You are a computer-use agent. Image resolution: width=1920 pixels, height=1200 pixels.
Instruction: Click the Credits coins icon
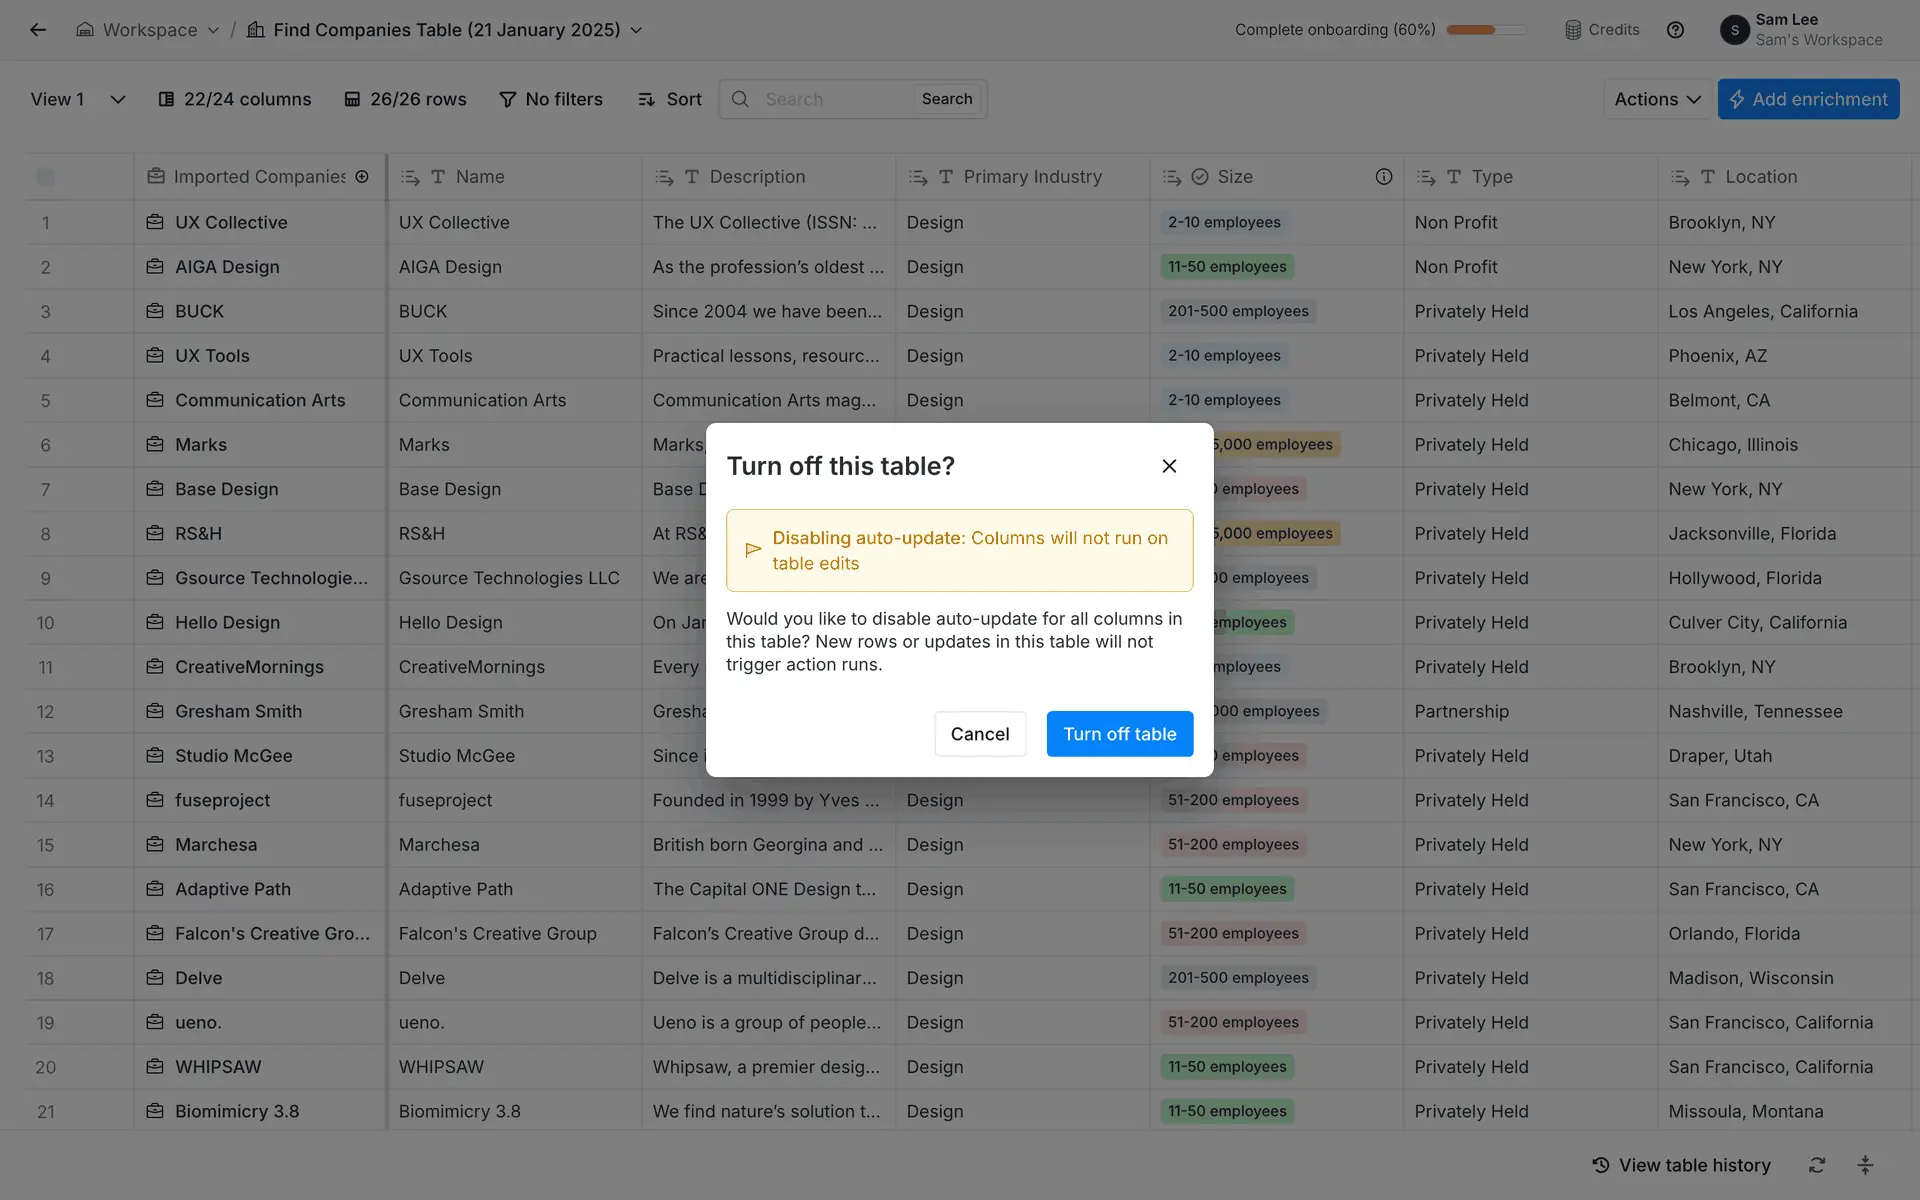pyautogui.click(x=1573, y=30)
